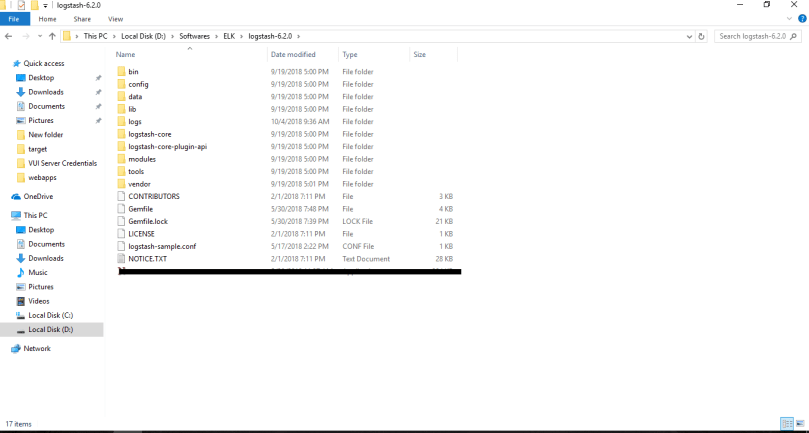
Task: Open the File menu tab
Action: pyautogui.click(x=14, y=19)
